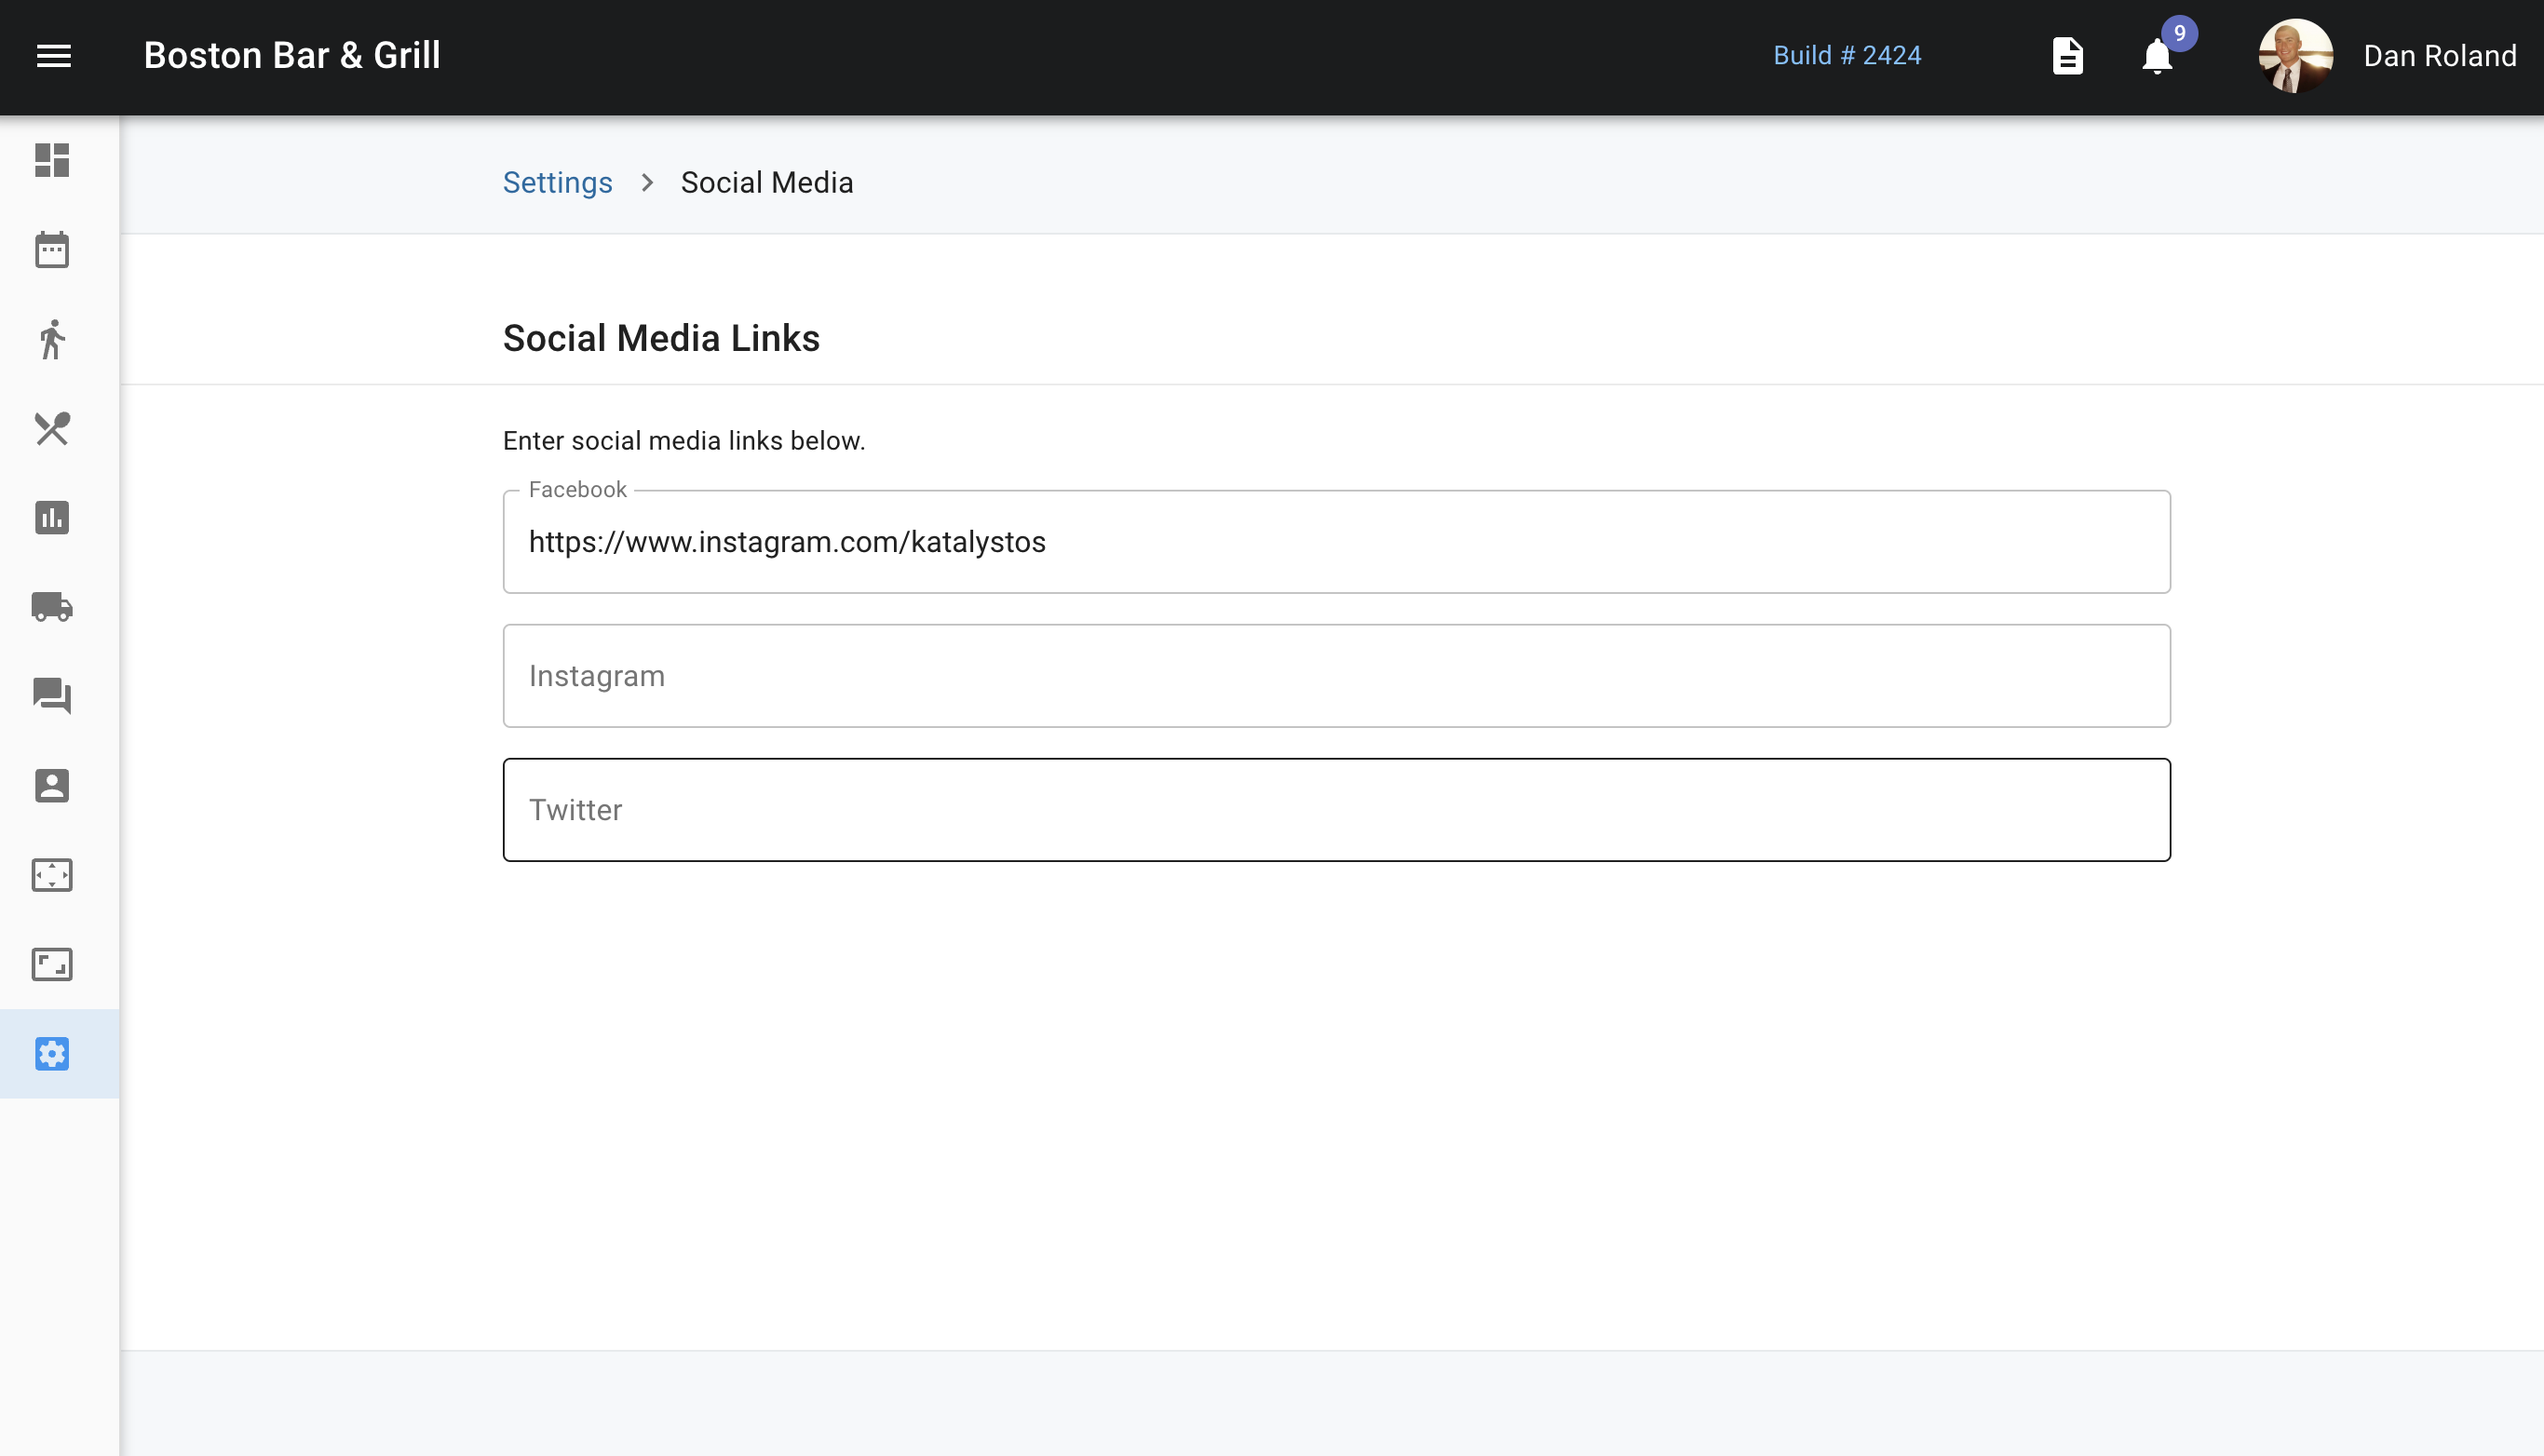Click Dan Roland's profile avatar
This screenshot has height=1456, width=2544.
coord(2295,56)
